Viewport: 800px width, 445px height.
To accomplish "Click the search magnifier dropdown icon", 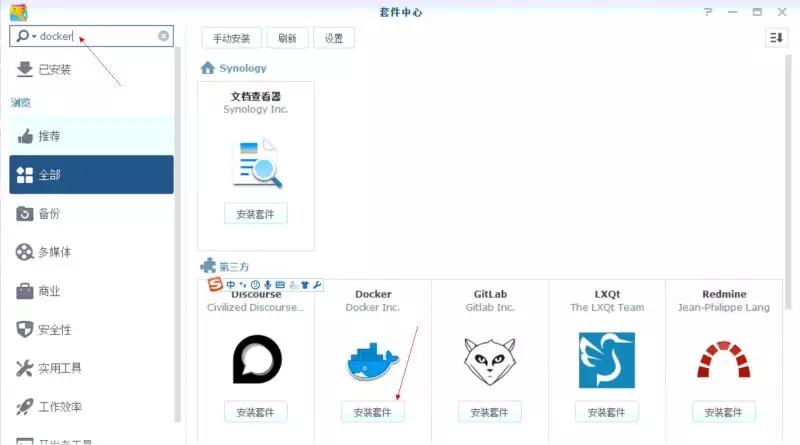I will pyautogui.click(x=26, y=36).
